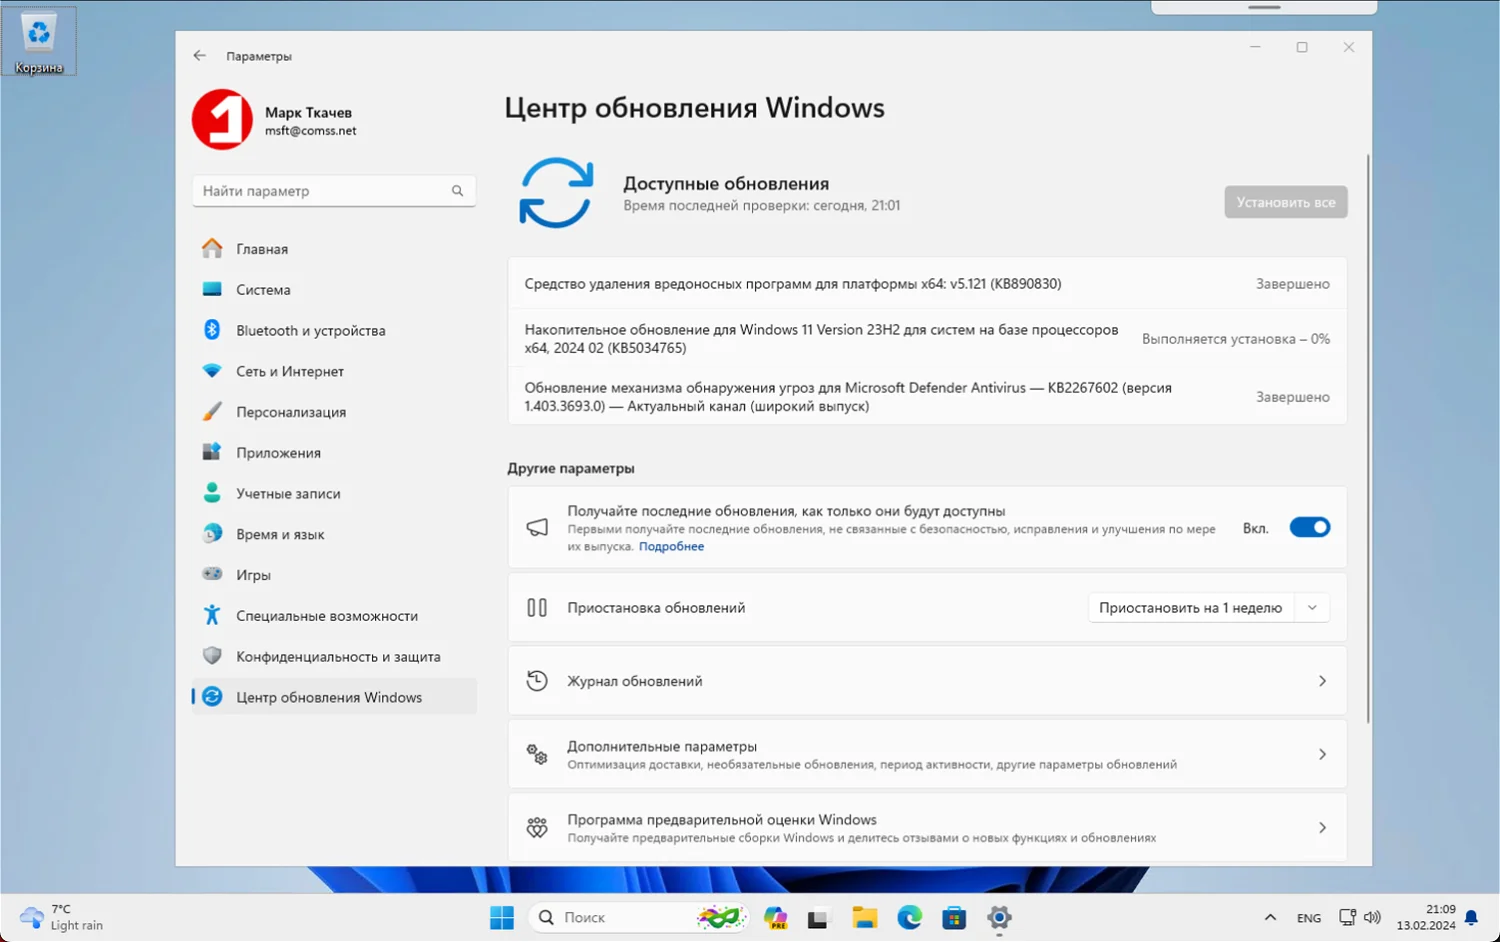Go back with the arrow near Параметры
This screenshot has width=1500, height=942.
(200, 56)
